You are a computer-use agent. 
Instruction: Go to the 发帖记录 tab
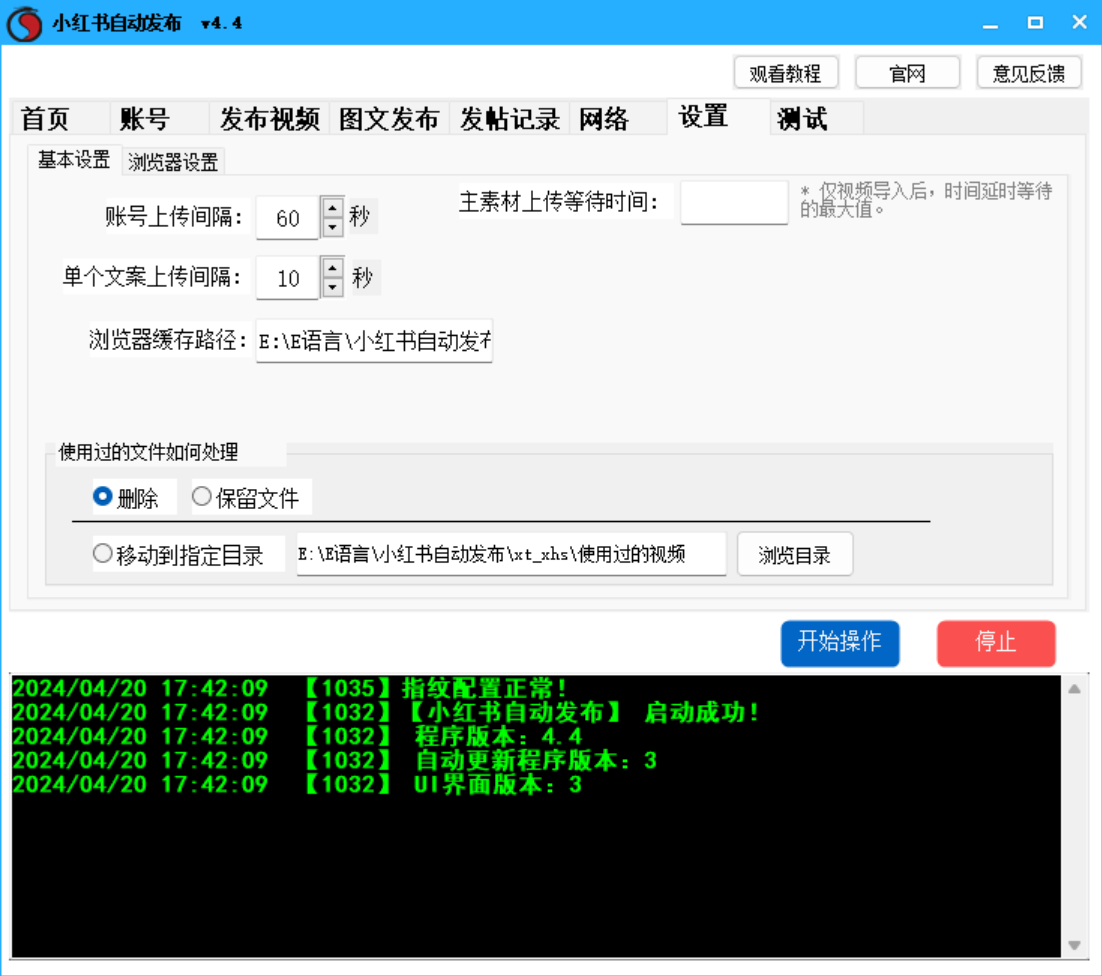tap(510, 118)
